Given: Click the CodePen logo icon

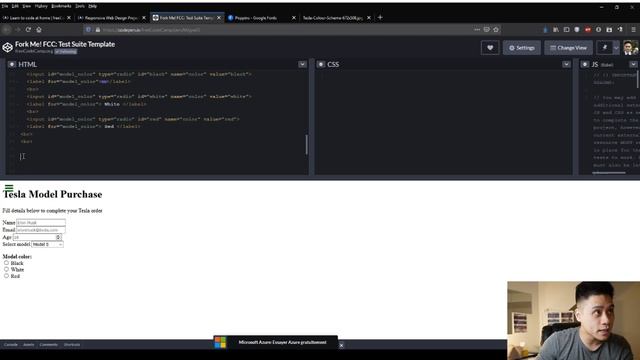Looking at the screenshot, I should coord(7,47).
